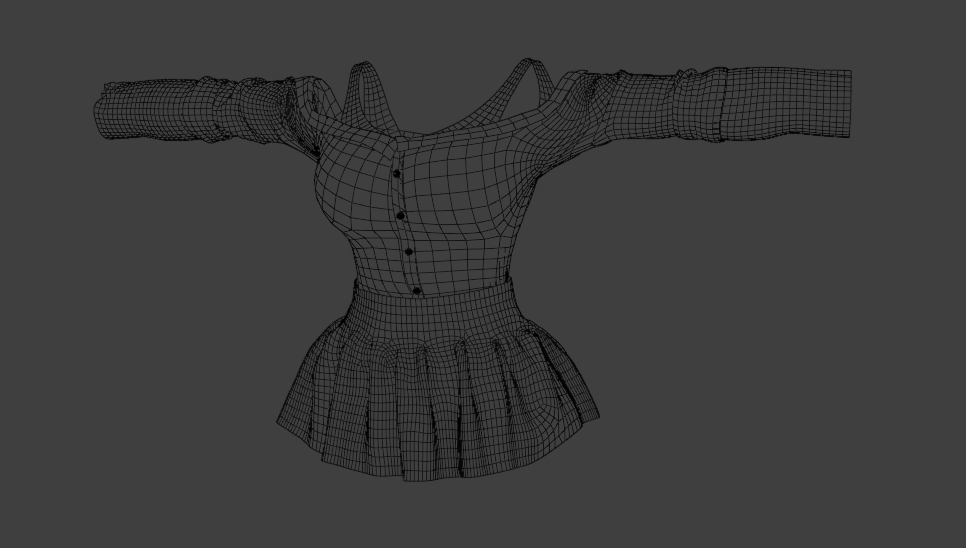Click the skirt's lower-left hem corner
The image size is (966, 548).
pyautogui.click(x=281, y=423)
